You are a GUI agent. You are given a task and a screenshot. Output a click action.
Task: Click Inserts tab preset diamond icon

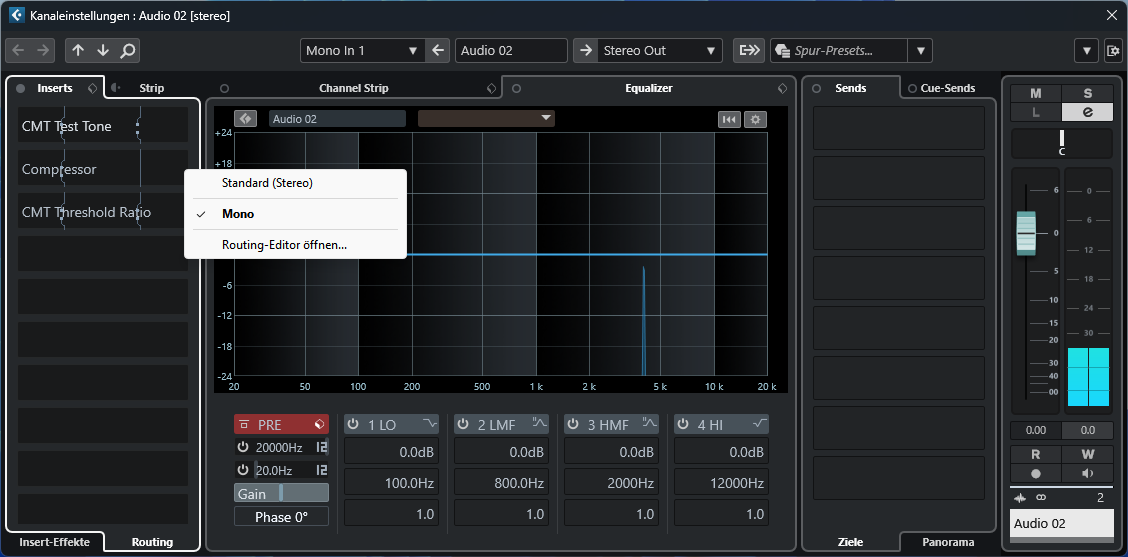(92, 88)
